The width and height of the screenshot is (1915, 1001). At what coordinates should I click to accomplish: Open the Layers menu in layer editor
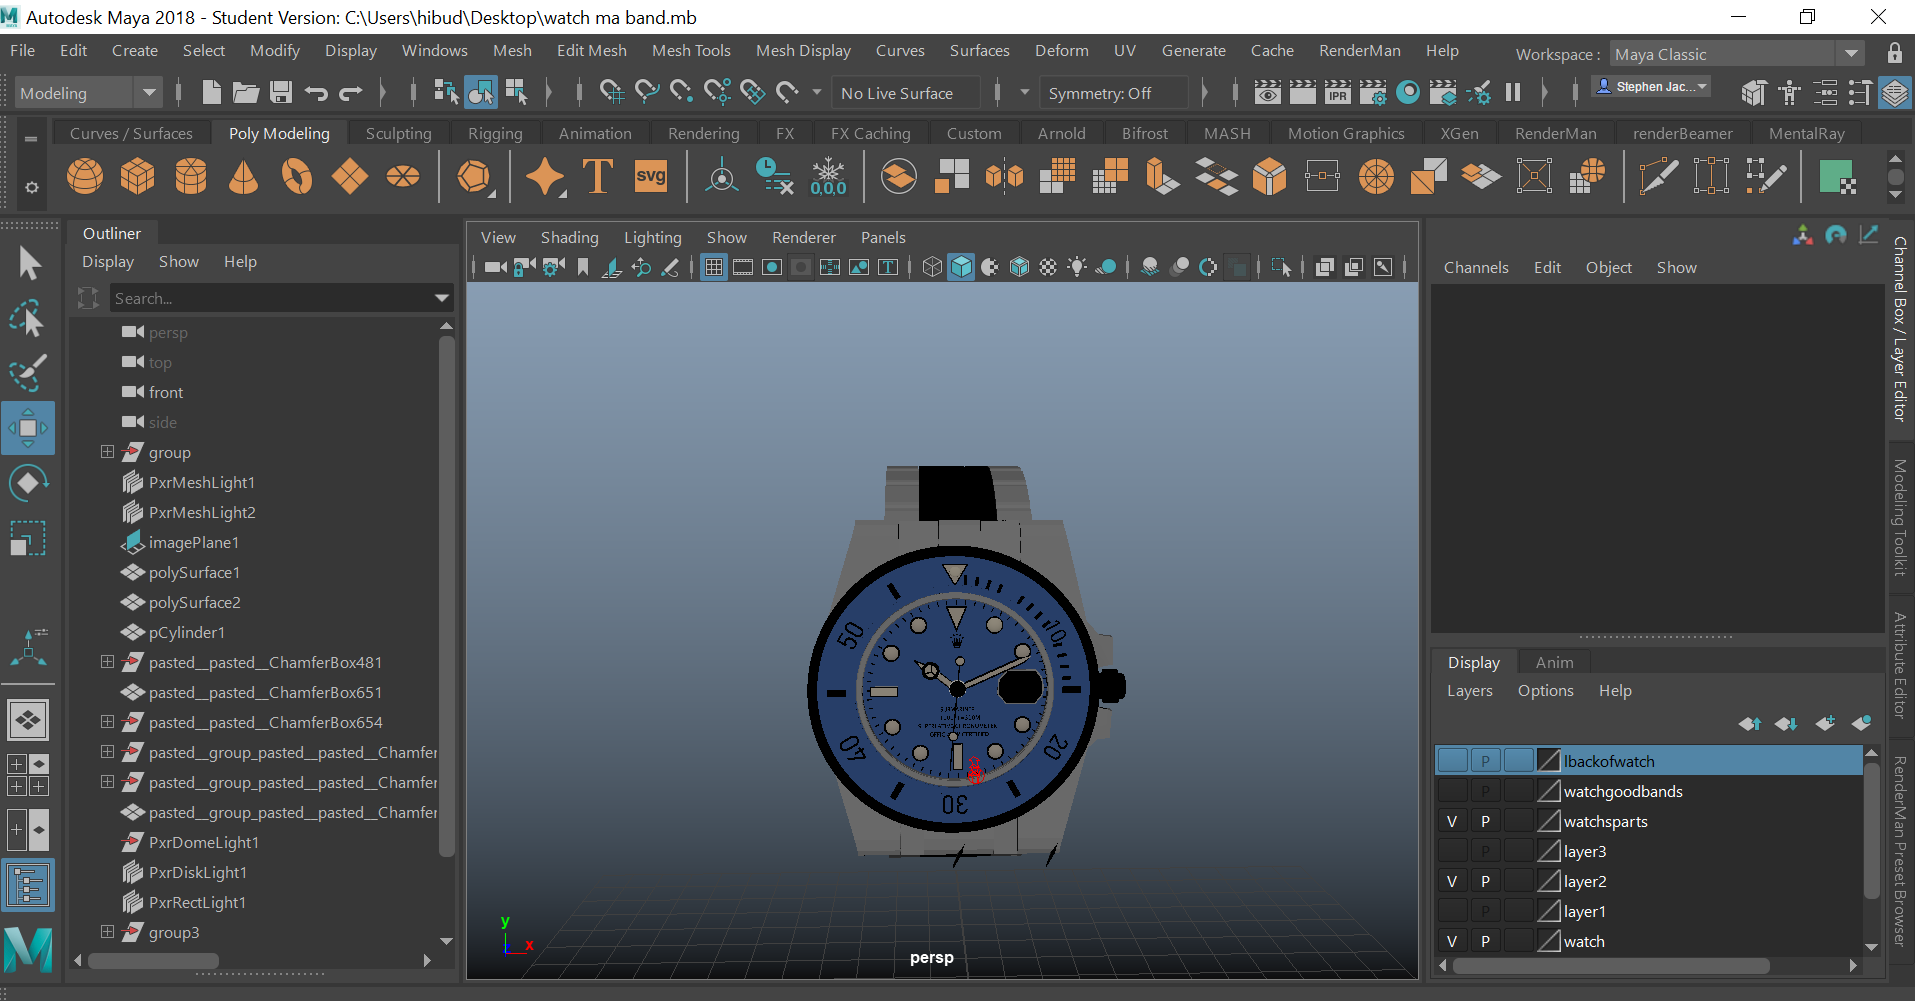[1469, 690]
